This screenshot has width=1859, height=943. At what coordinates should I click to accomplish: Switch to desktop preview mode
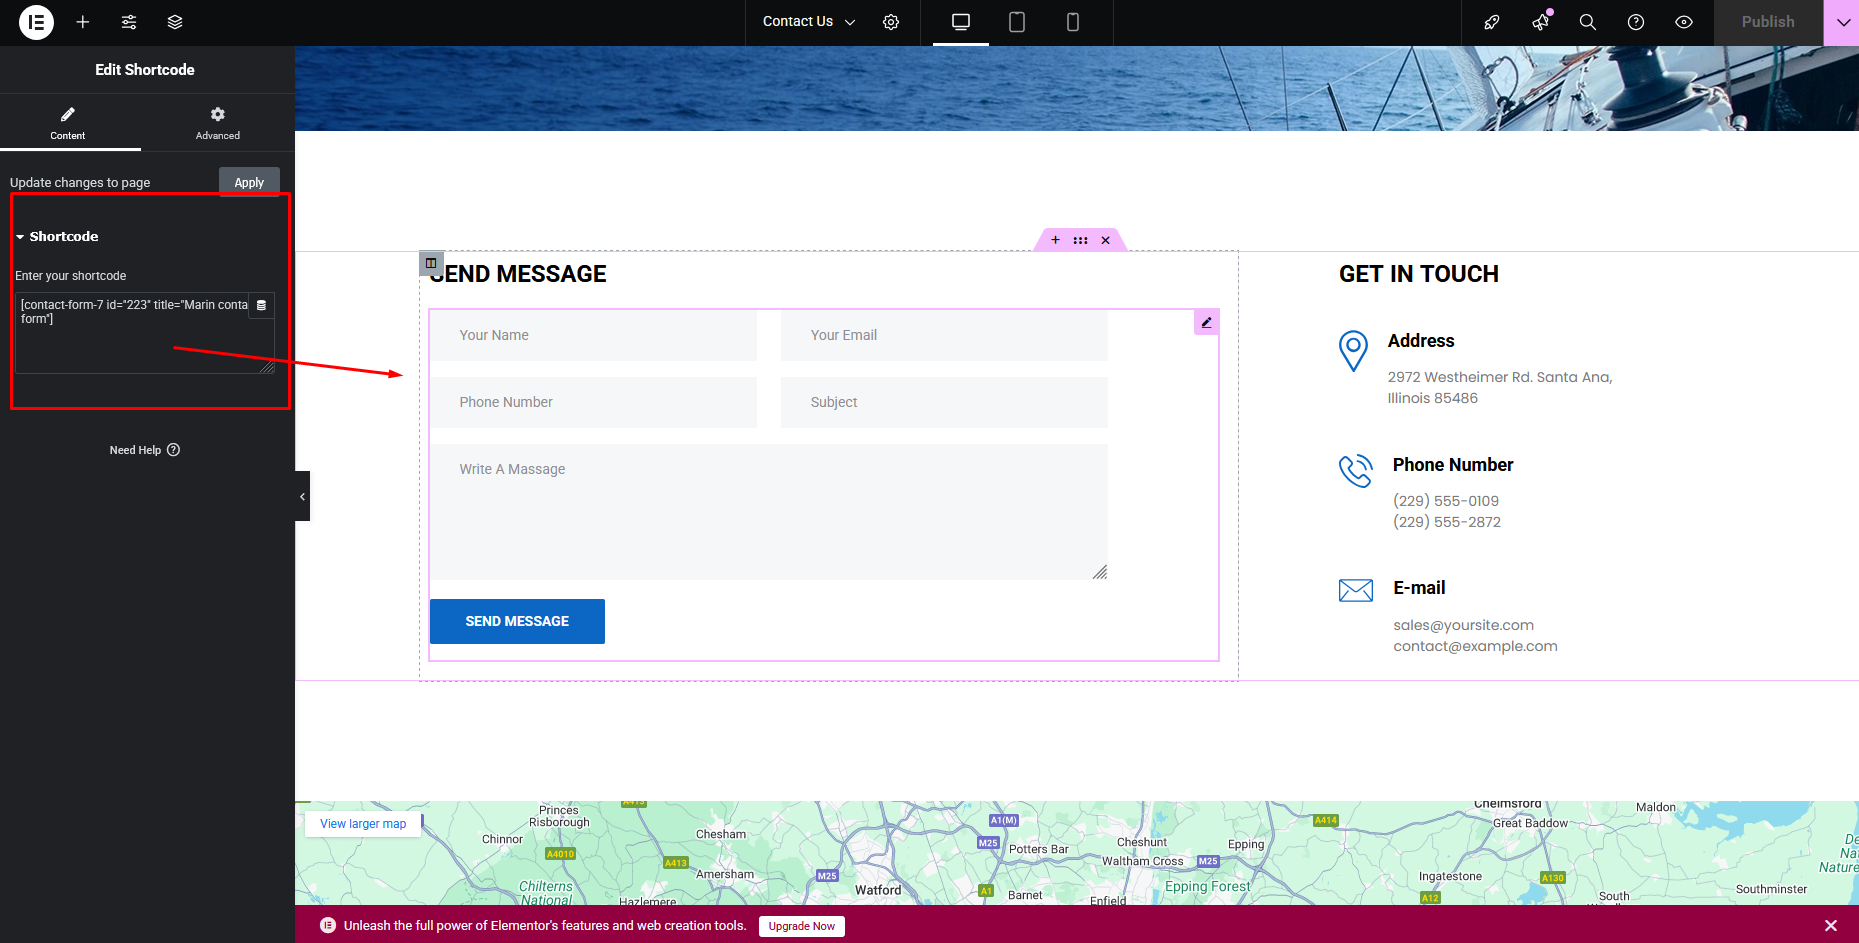(x=961, y=22)
